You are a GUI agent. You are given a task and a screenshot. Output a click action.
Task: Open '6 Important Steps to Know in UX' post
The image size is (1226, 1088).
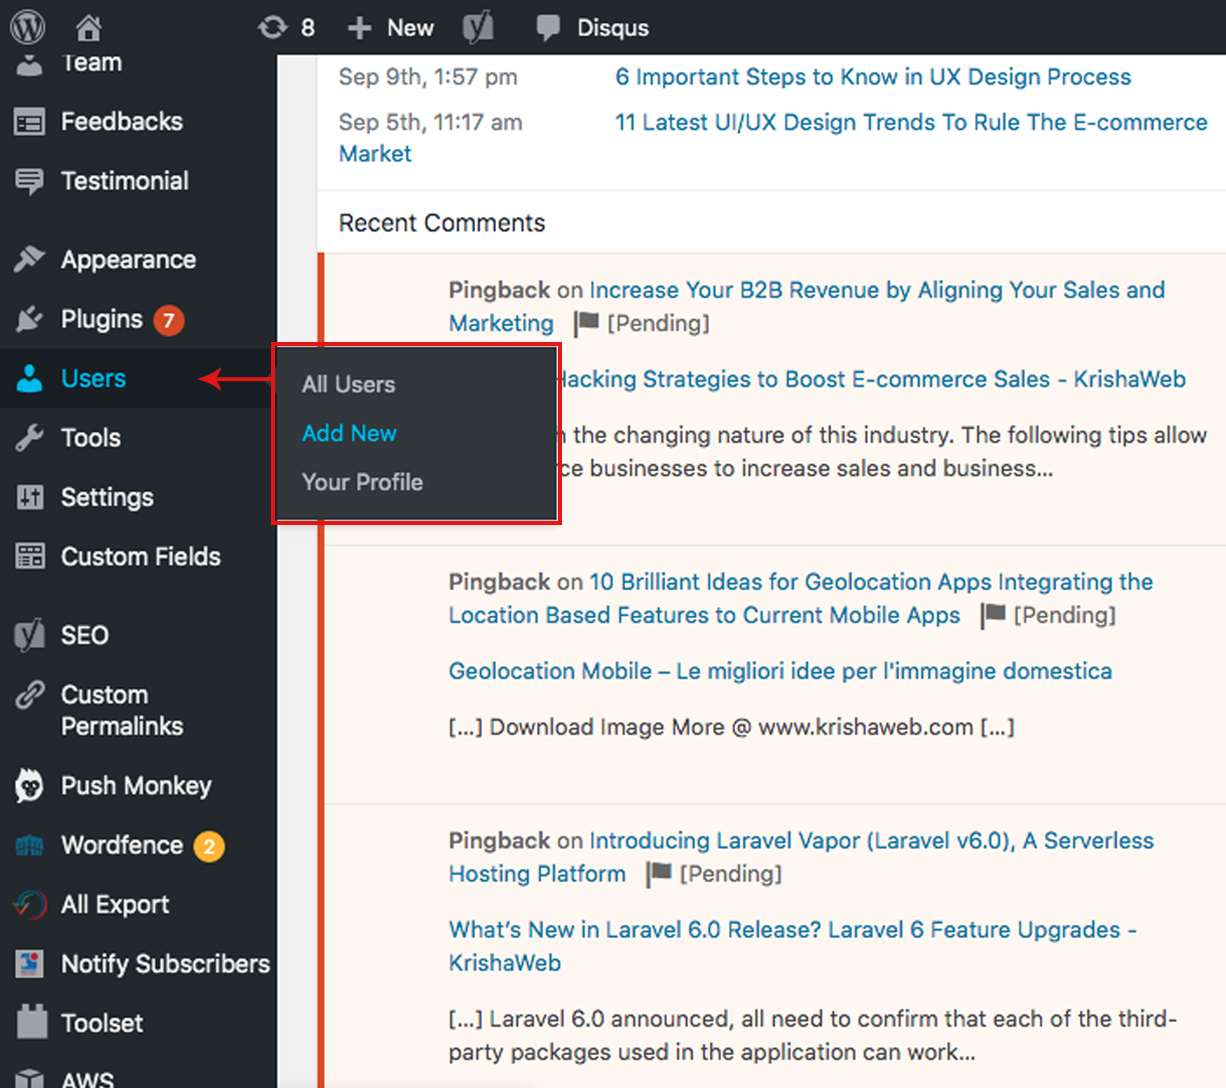click(873, 77)
